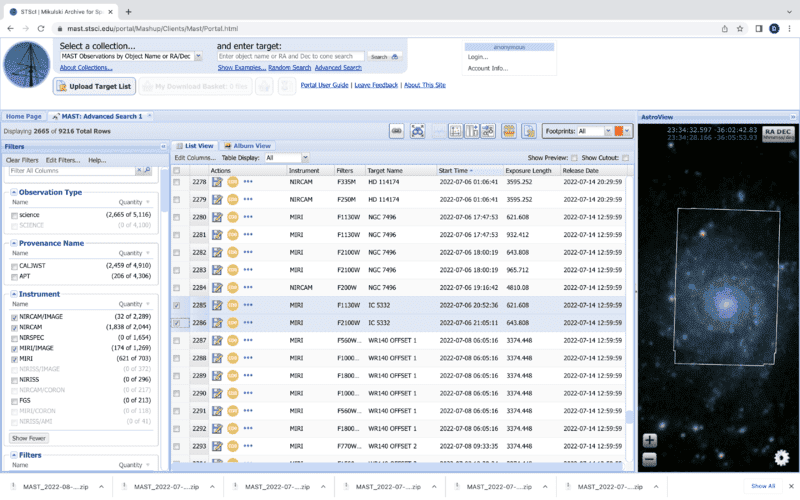The width and height of the screenshot is (800, 500).
Task: Click Show All downloads button
Action: (x=763, y=486)
